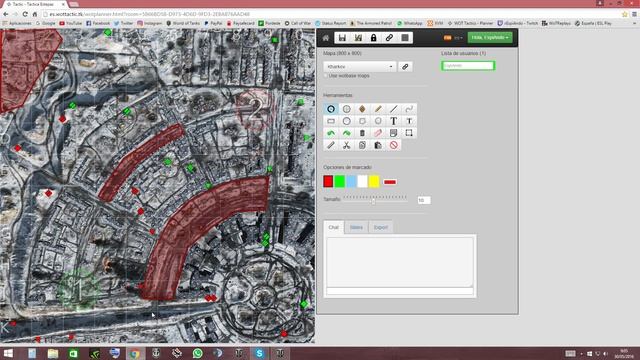This screenshot has width=640, height=360.
Task: Click the green redo arrow
Action: tap(347, 133)
